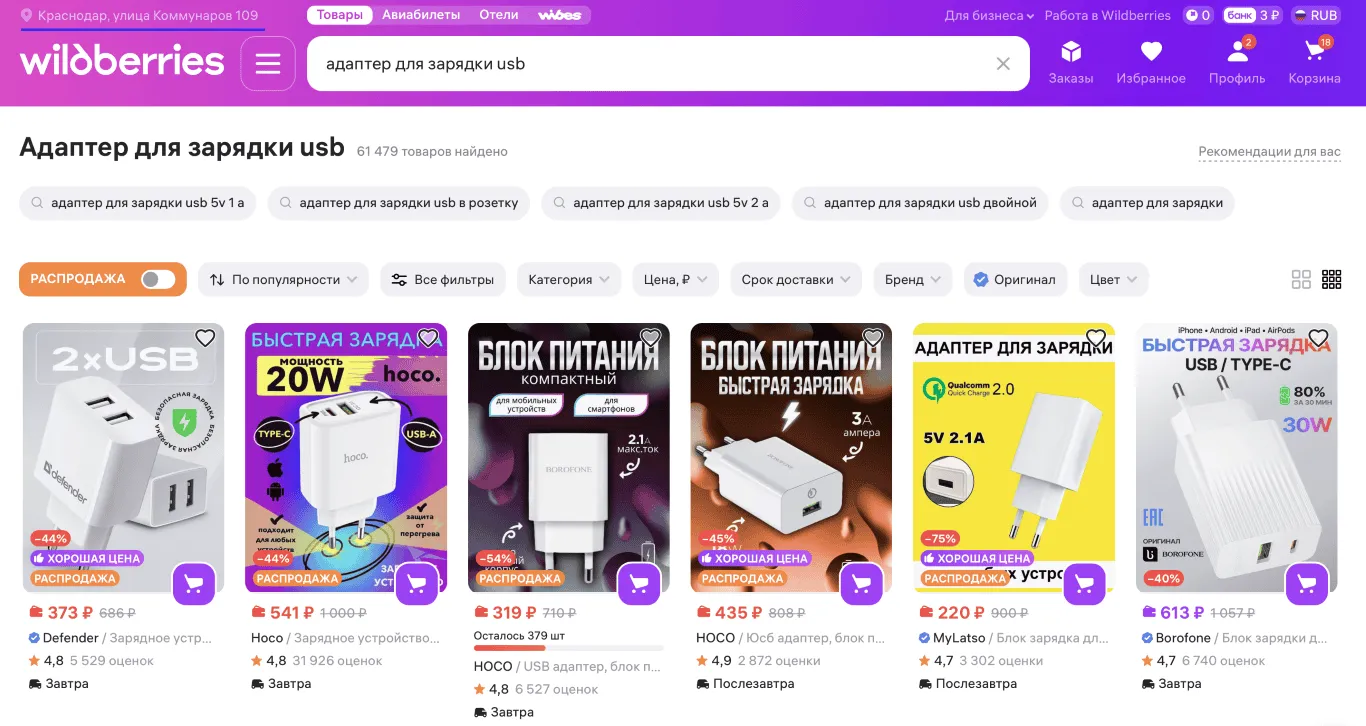Image resolution: width=1366 pixels, height=726 pixels.
Task: Open Все фильтры button
Action: pyautogui.click(x=443, y=280)
